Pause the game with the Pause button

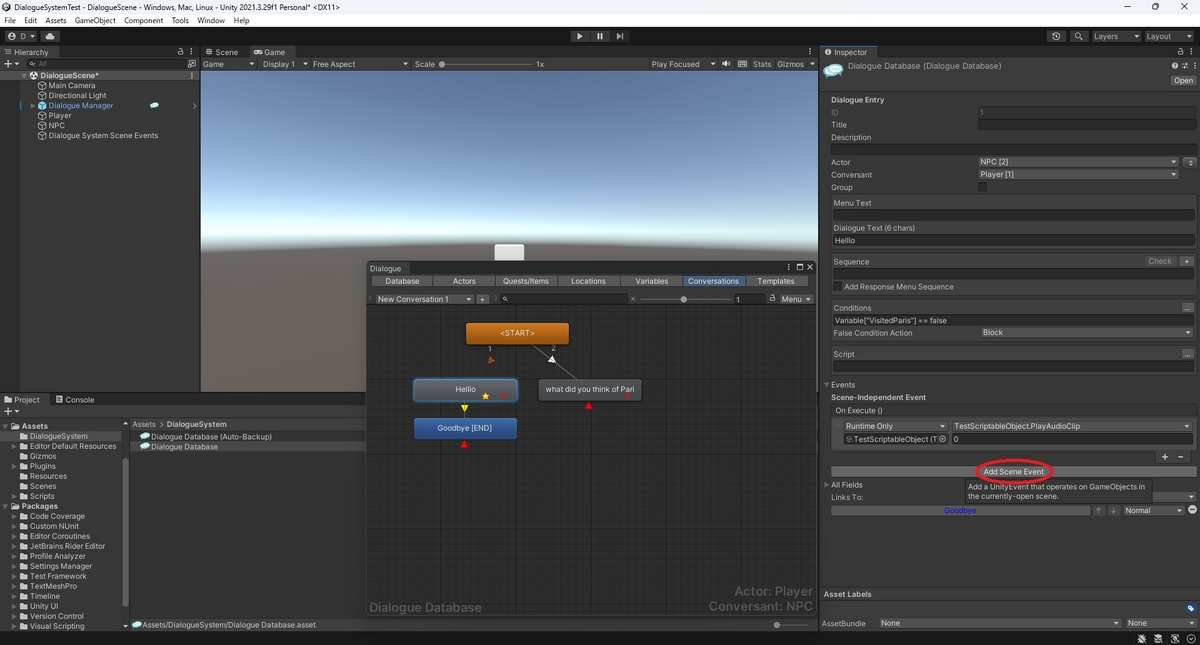click(599, 36)
